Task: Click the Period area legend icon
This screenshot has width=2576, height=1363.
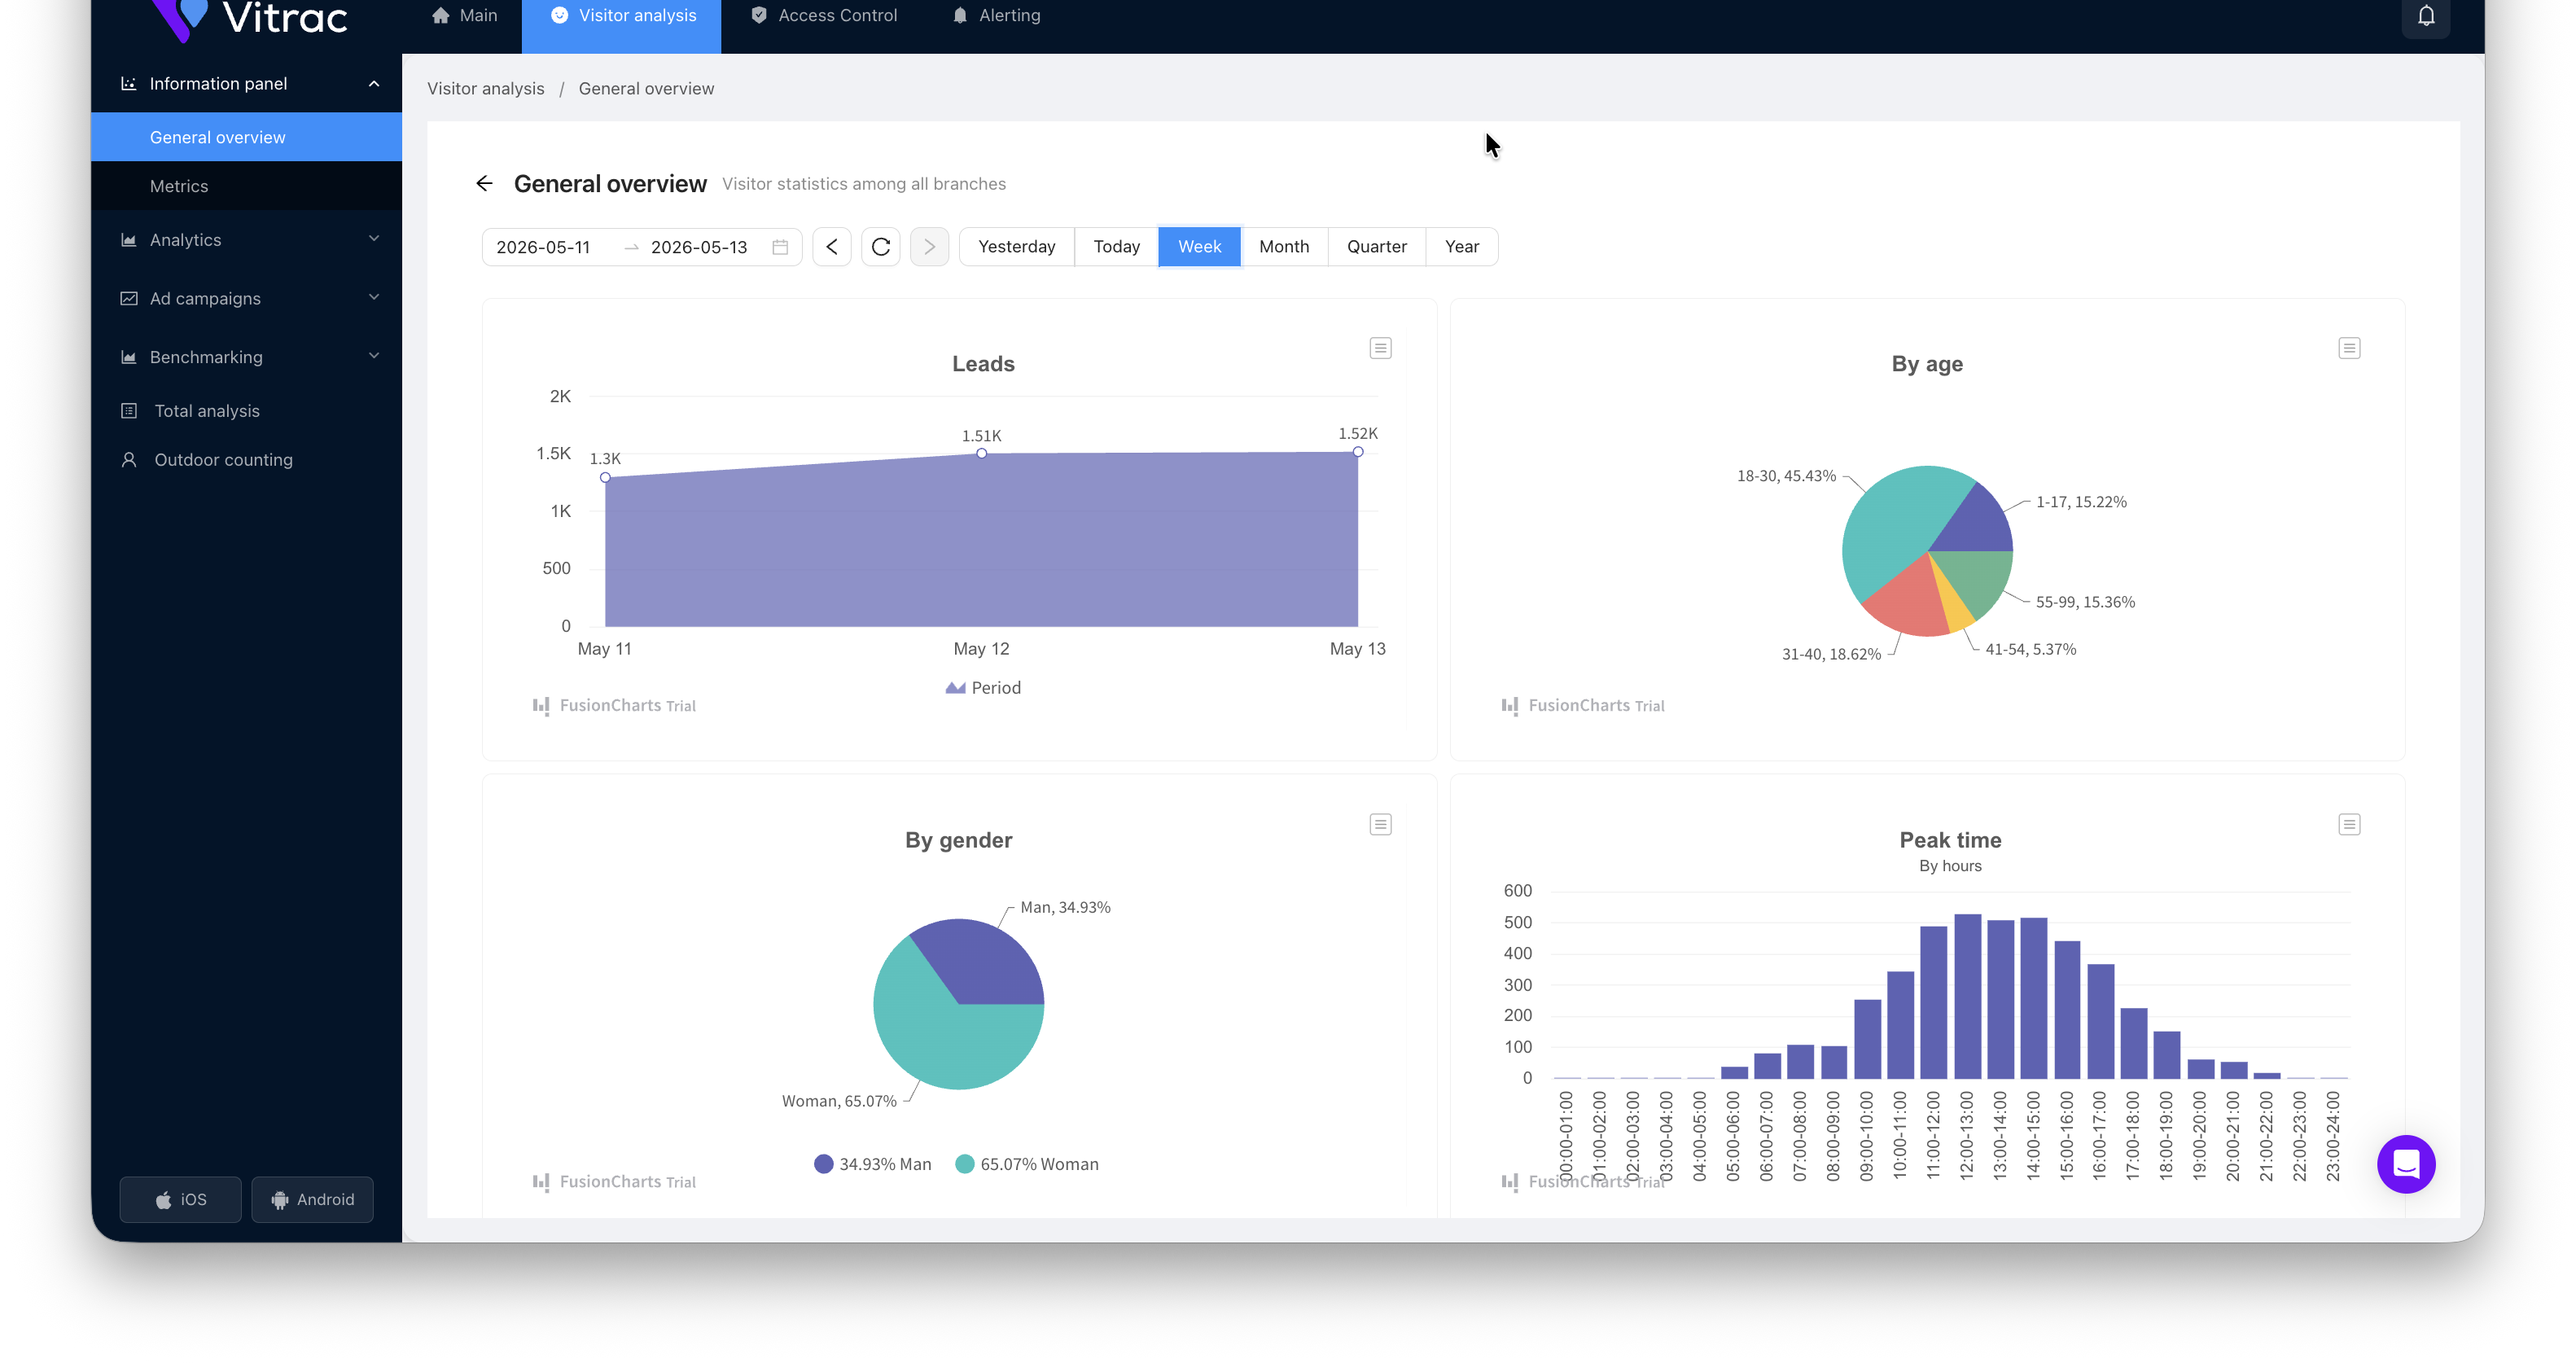Action: click(955, 688)
